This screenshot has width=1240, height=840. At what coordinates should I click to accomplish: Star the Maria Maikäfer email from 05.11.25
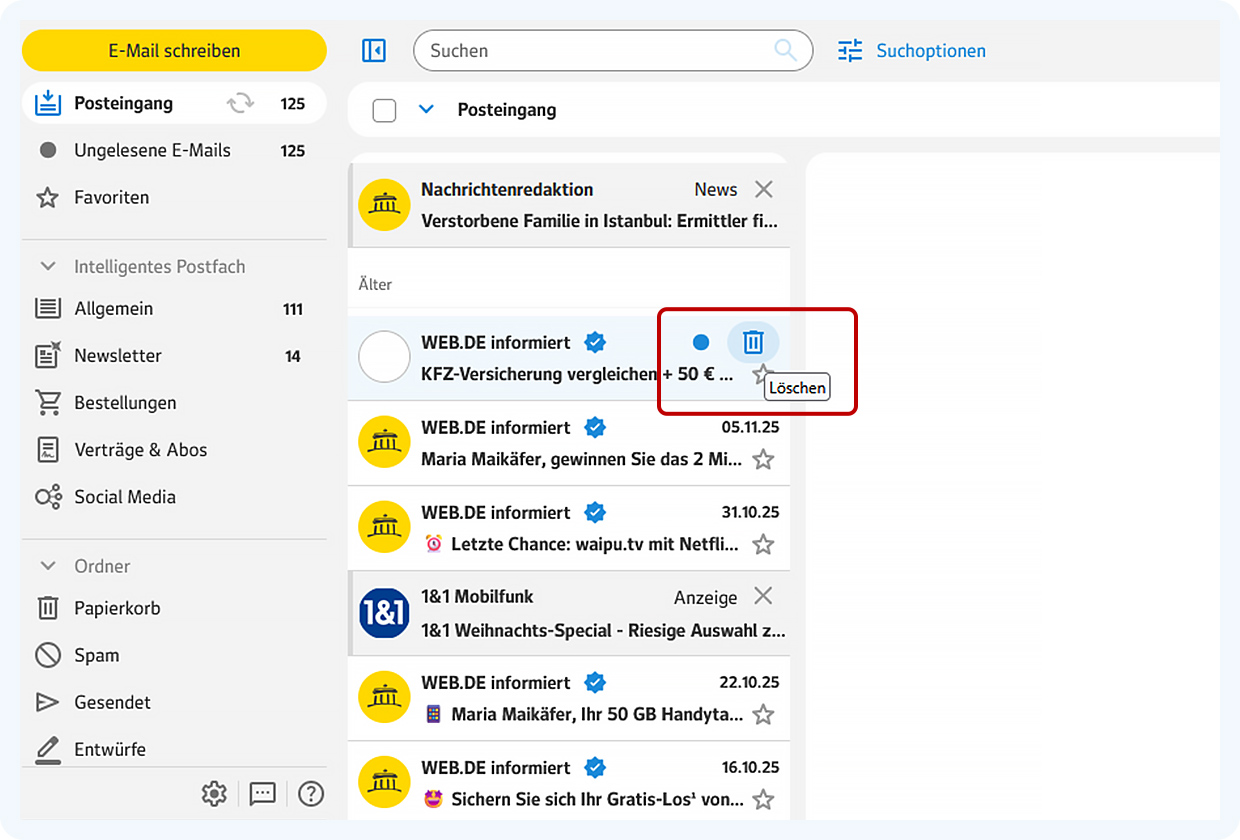(x=763, y=459)
